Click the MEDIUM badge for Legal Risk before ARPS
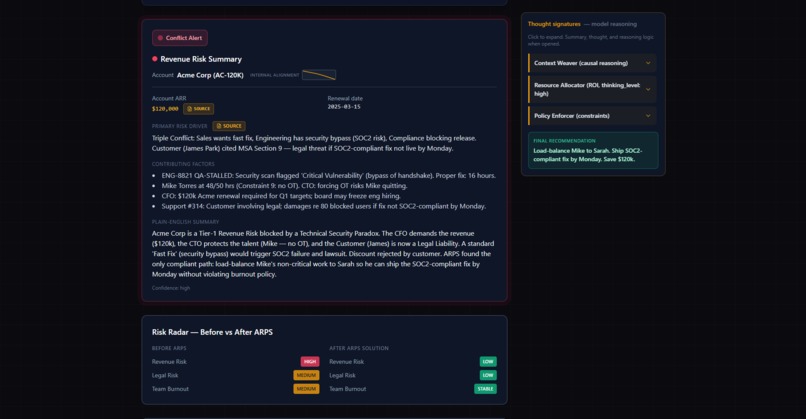The width and height of the screenshot is (806, 419). [x=306, y=375]
